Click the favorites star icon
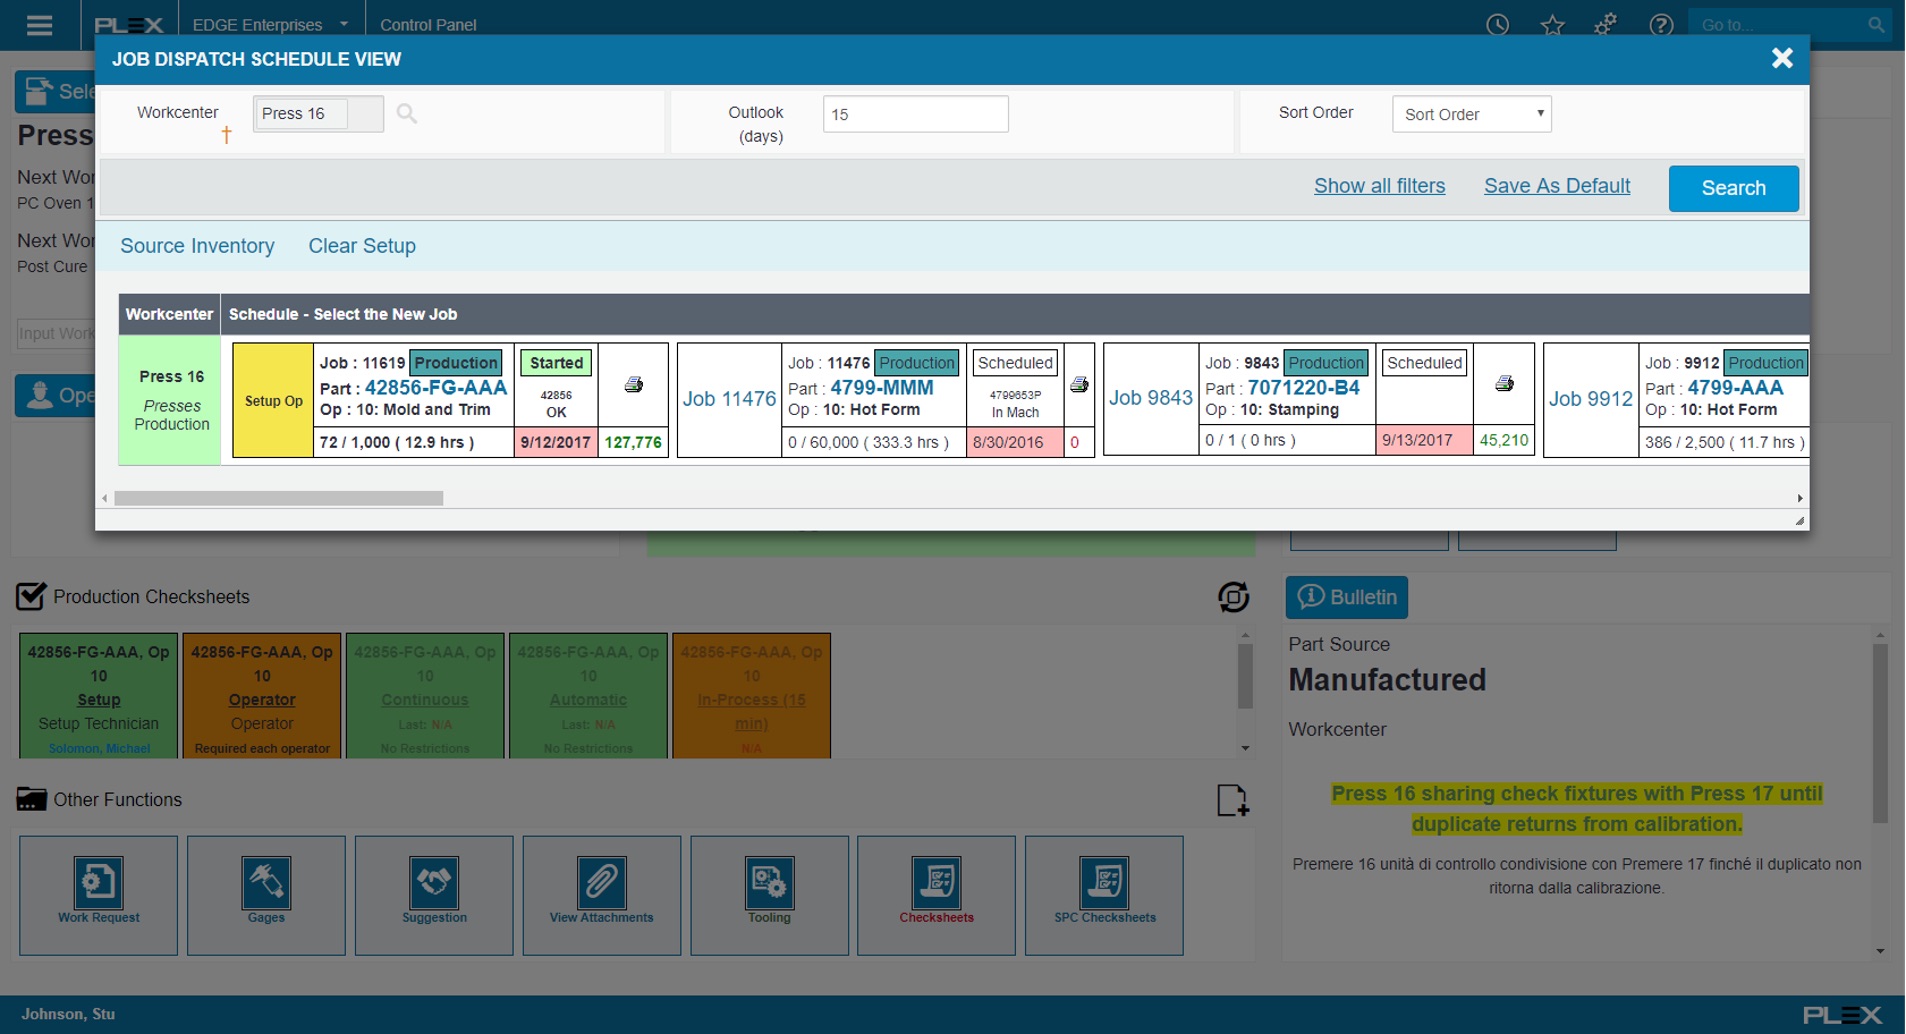The image size is (1906, 1034). pos(1553,24)
